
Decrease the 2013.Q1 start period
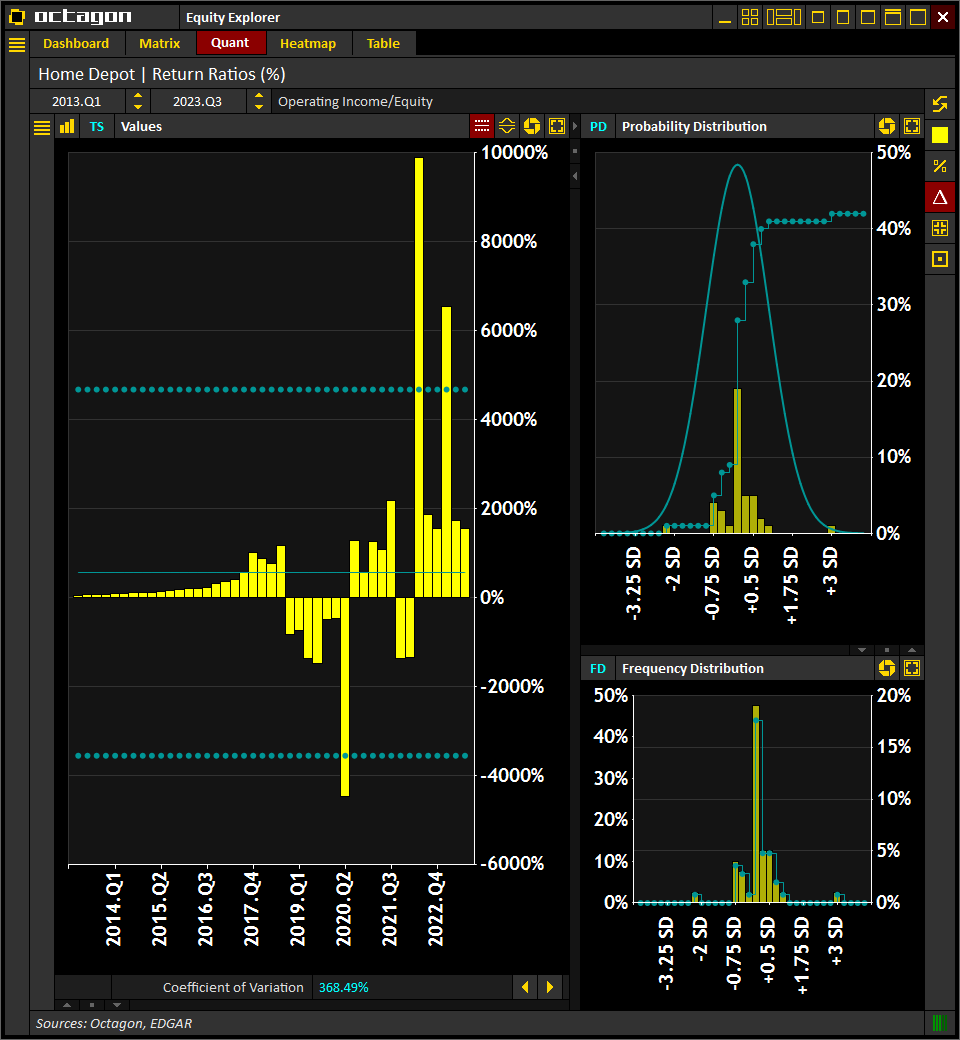138,107
